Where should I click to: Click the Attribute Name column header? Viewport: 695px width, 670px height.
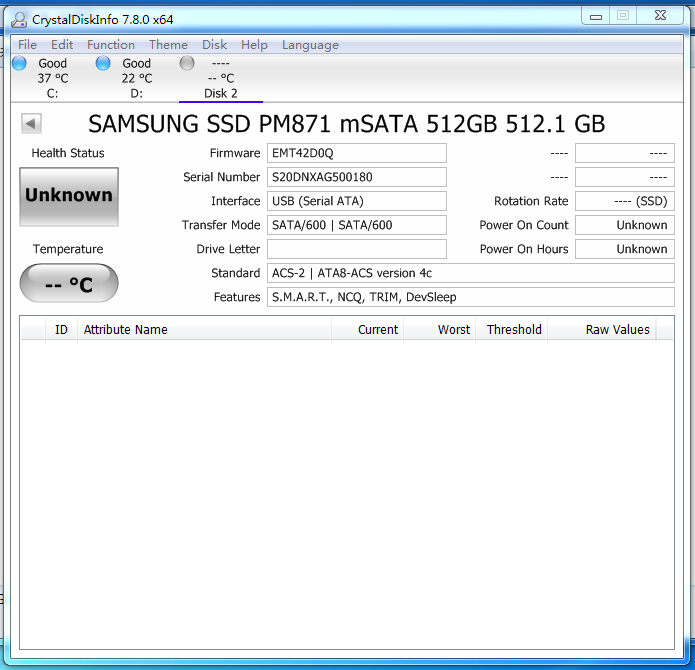point(204,329)
